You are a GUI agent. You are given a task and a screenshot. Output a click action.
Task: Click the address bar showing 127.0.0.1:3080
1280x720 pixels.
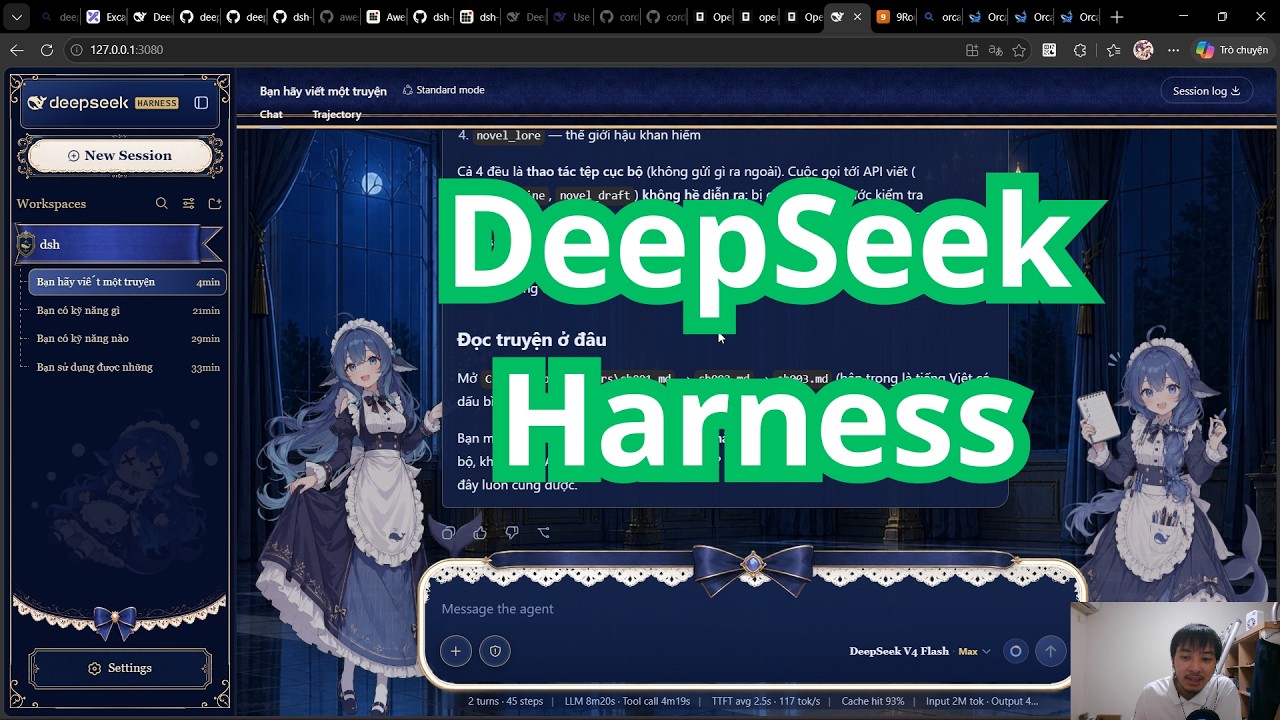(510, 50)
